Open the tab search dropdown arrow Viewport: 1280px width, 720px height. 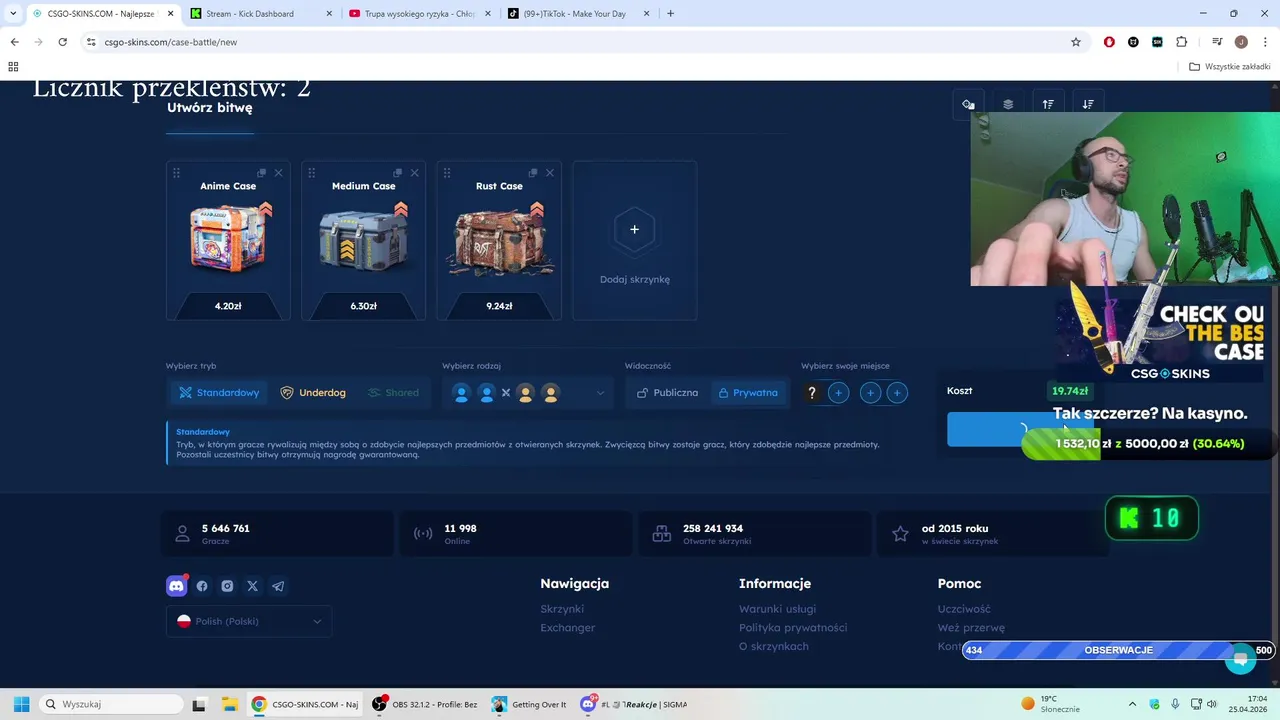click(12, 14)
